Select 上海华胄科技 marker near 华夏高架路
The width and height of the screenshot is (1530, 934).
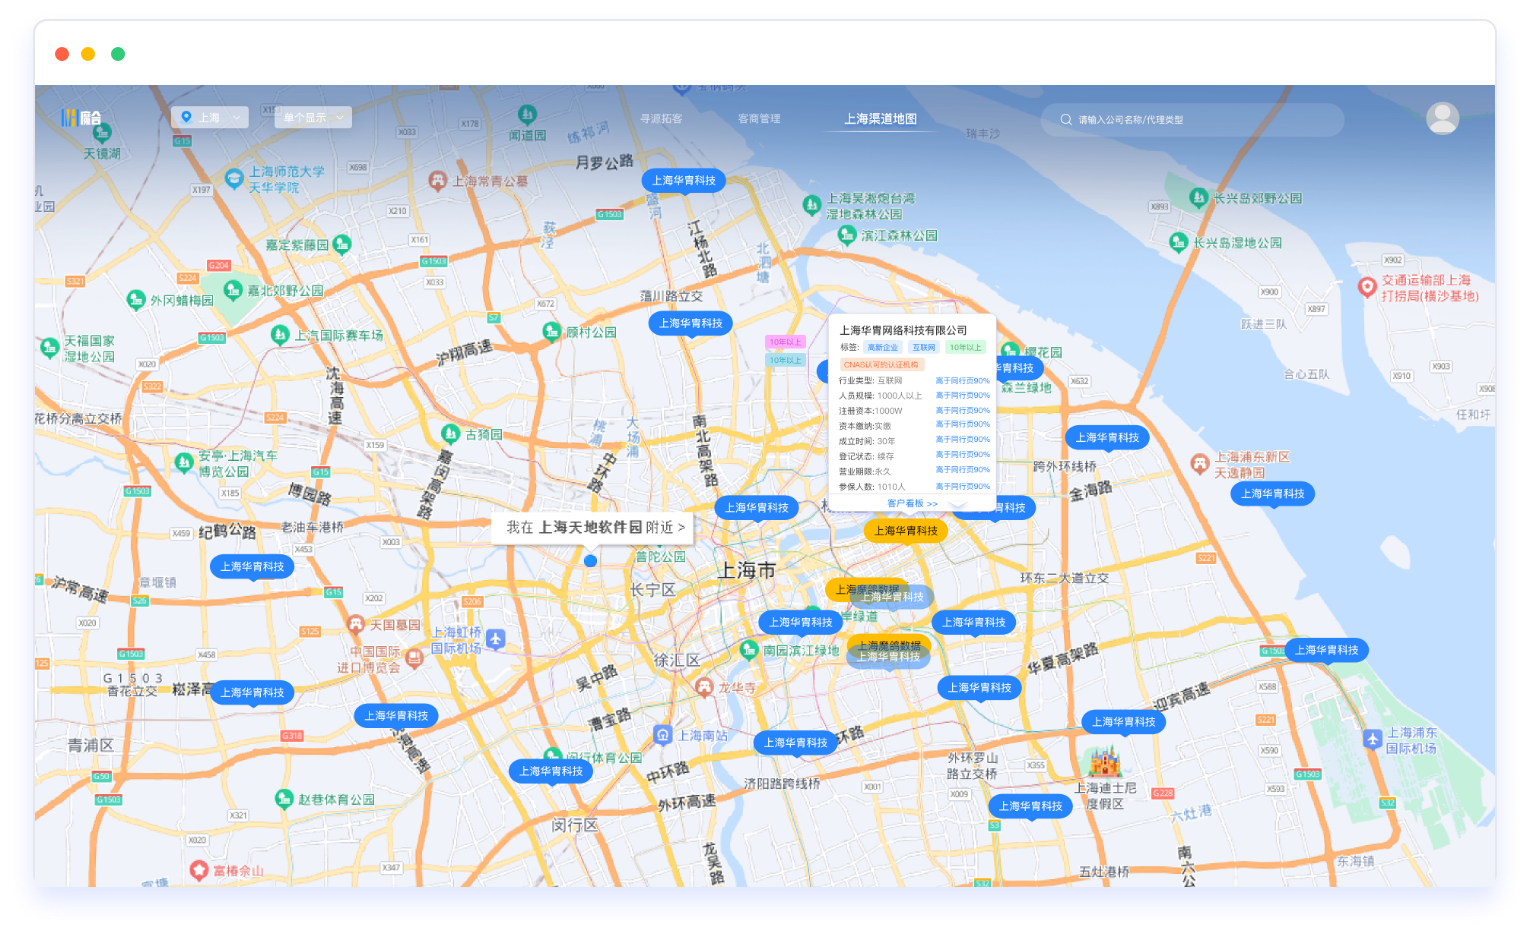(980, 688)
